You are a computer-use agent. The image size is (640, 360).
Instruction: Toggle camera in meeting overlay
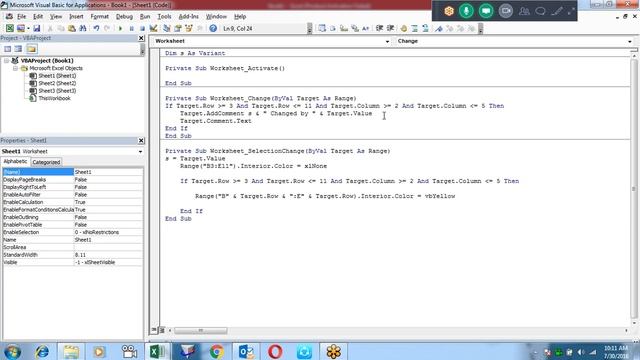[x=505, y=11]
